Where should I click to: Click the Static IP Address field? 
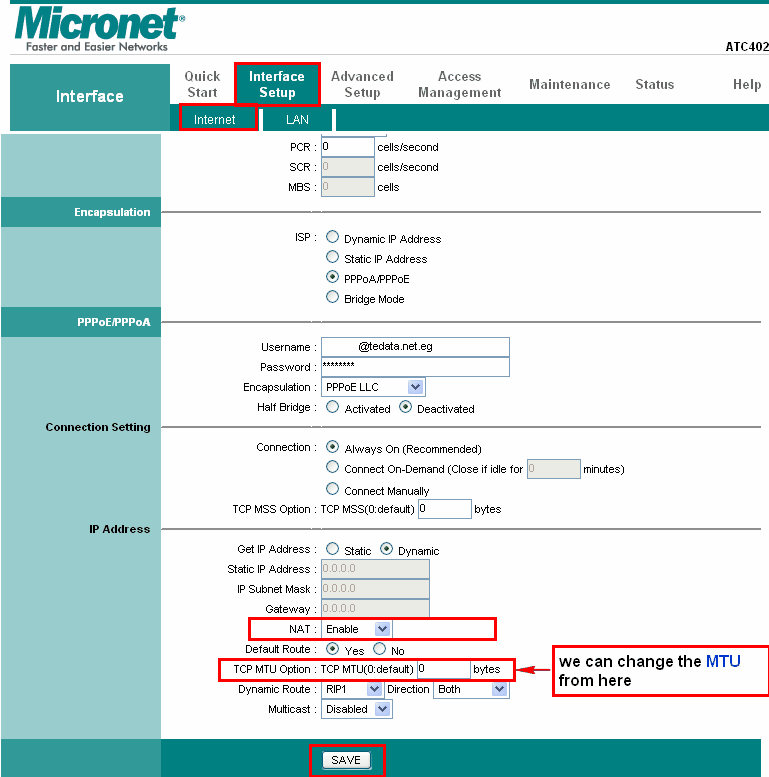[375, 569]
